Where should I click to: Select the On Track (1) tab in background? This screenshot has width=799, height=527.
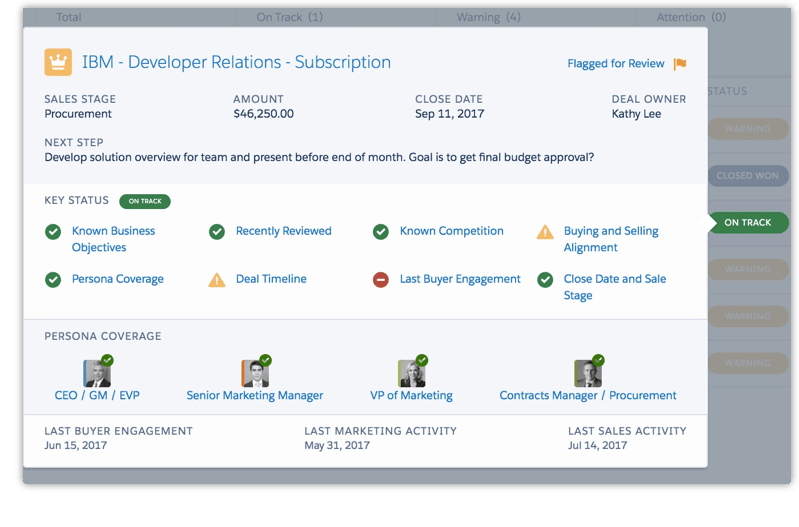click(x=289, y=17)
